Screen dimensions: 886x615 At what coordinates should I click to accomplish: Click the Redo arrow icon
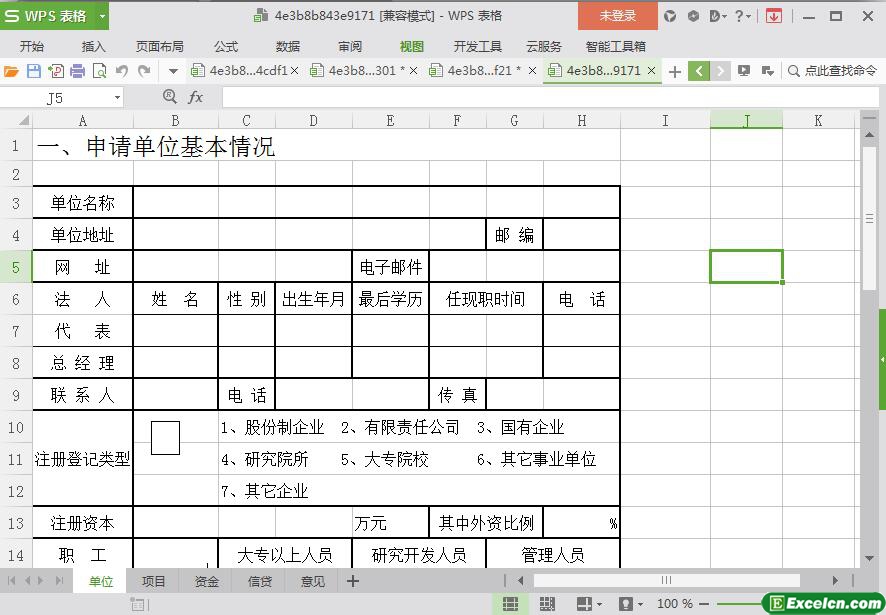coord(145,71)
